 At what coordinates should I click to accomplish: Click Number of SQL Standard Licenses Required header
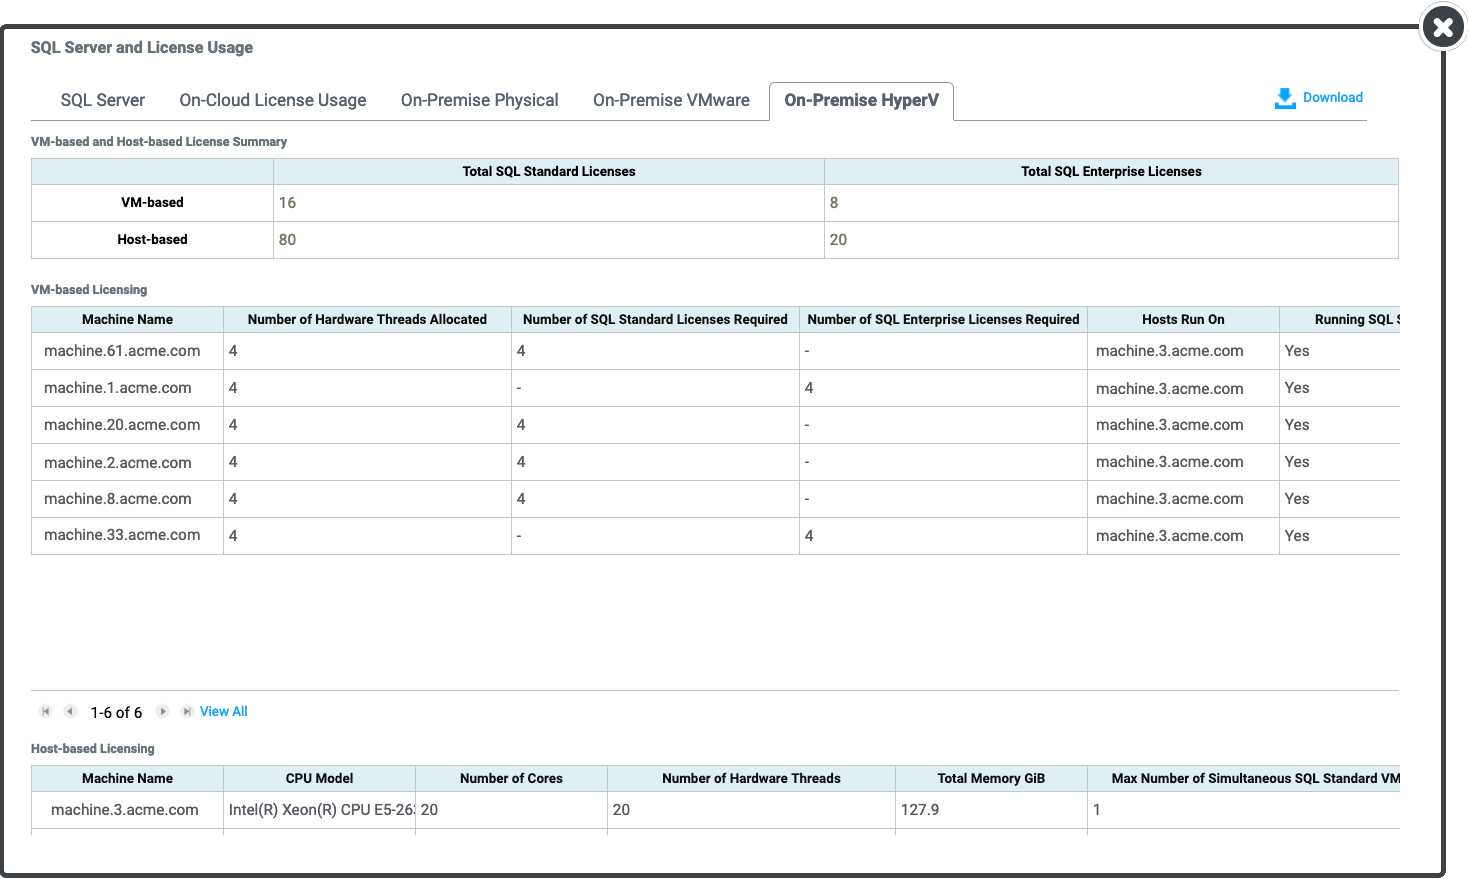tap(655, 320)
